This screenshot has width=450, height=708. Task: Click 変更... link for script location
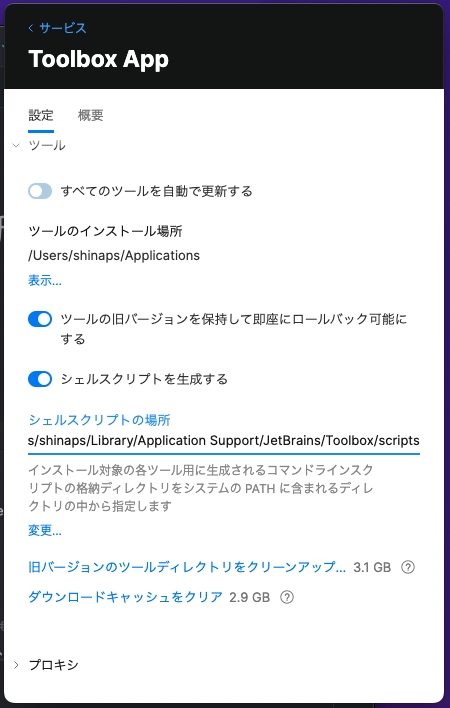pyautogui.click(x=45, y=531)
